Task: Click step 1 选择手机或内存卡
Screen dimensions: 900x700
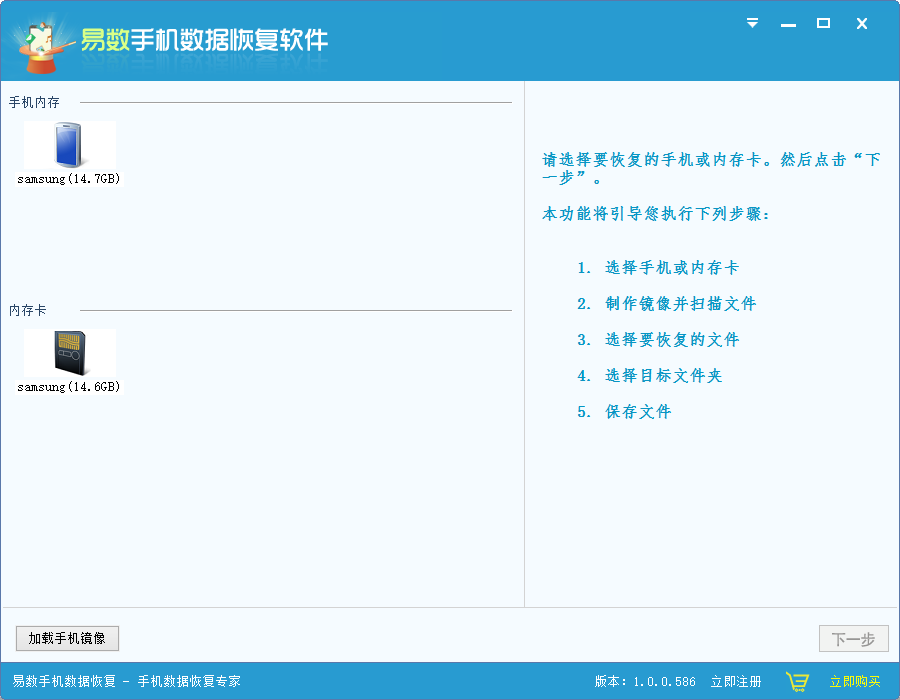Action: (x=660, y=267)
